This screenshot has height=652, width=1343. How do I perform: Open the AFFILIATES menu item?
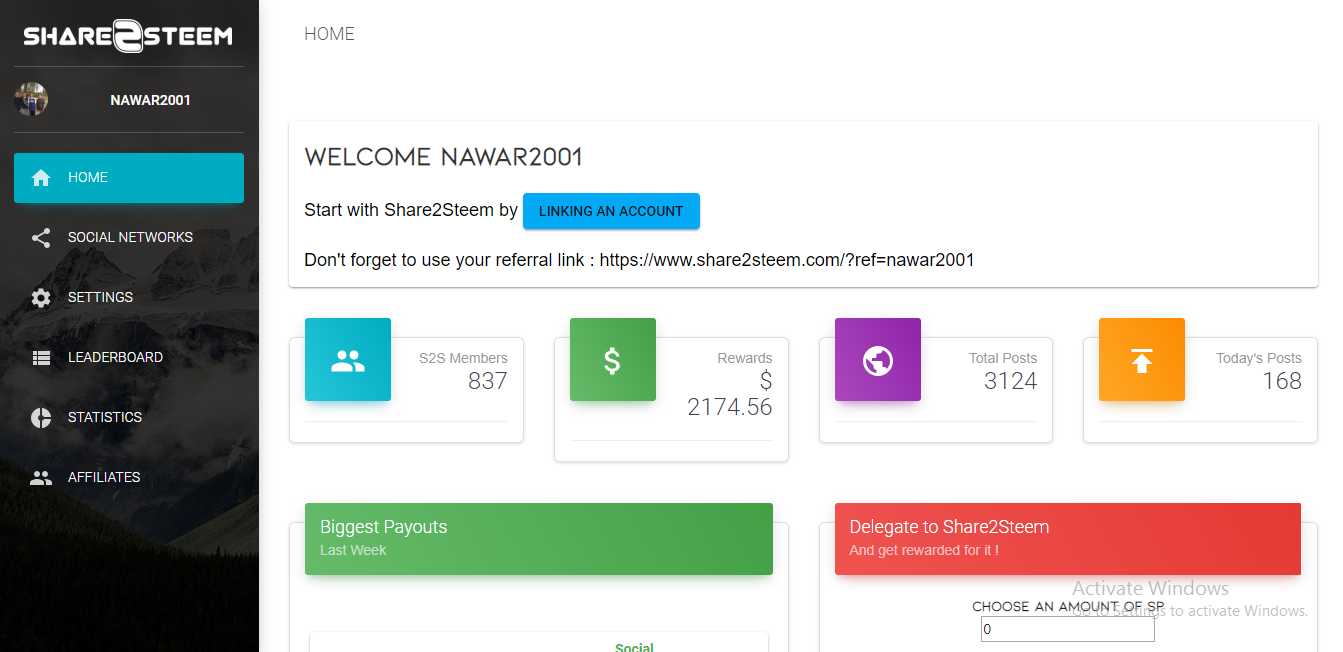click(129, 478)
